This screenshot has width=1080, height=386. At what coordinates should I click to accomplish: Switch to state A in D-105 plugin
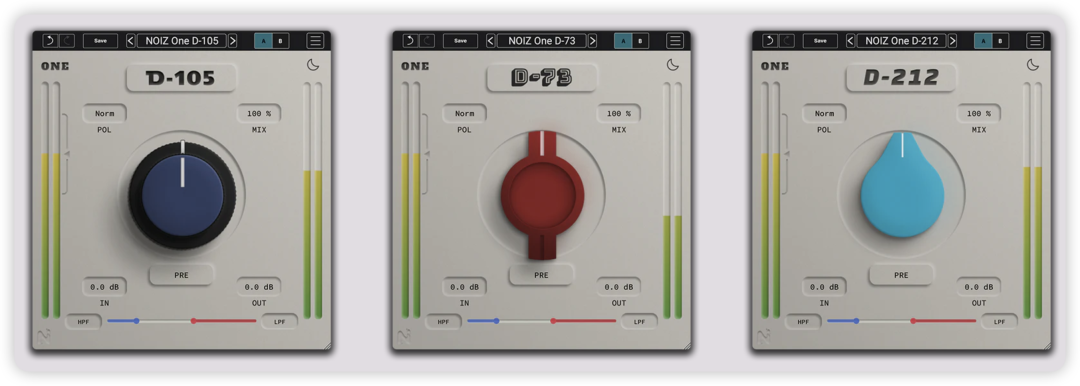coord(263,41)
